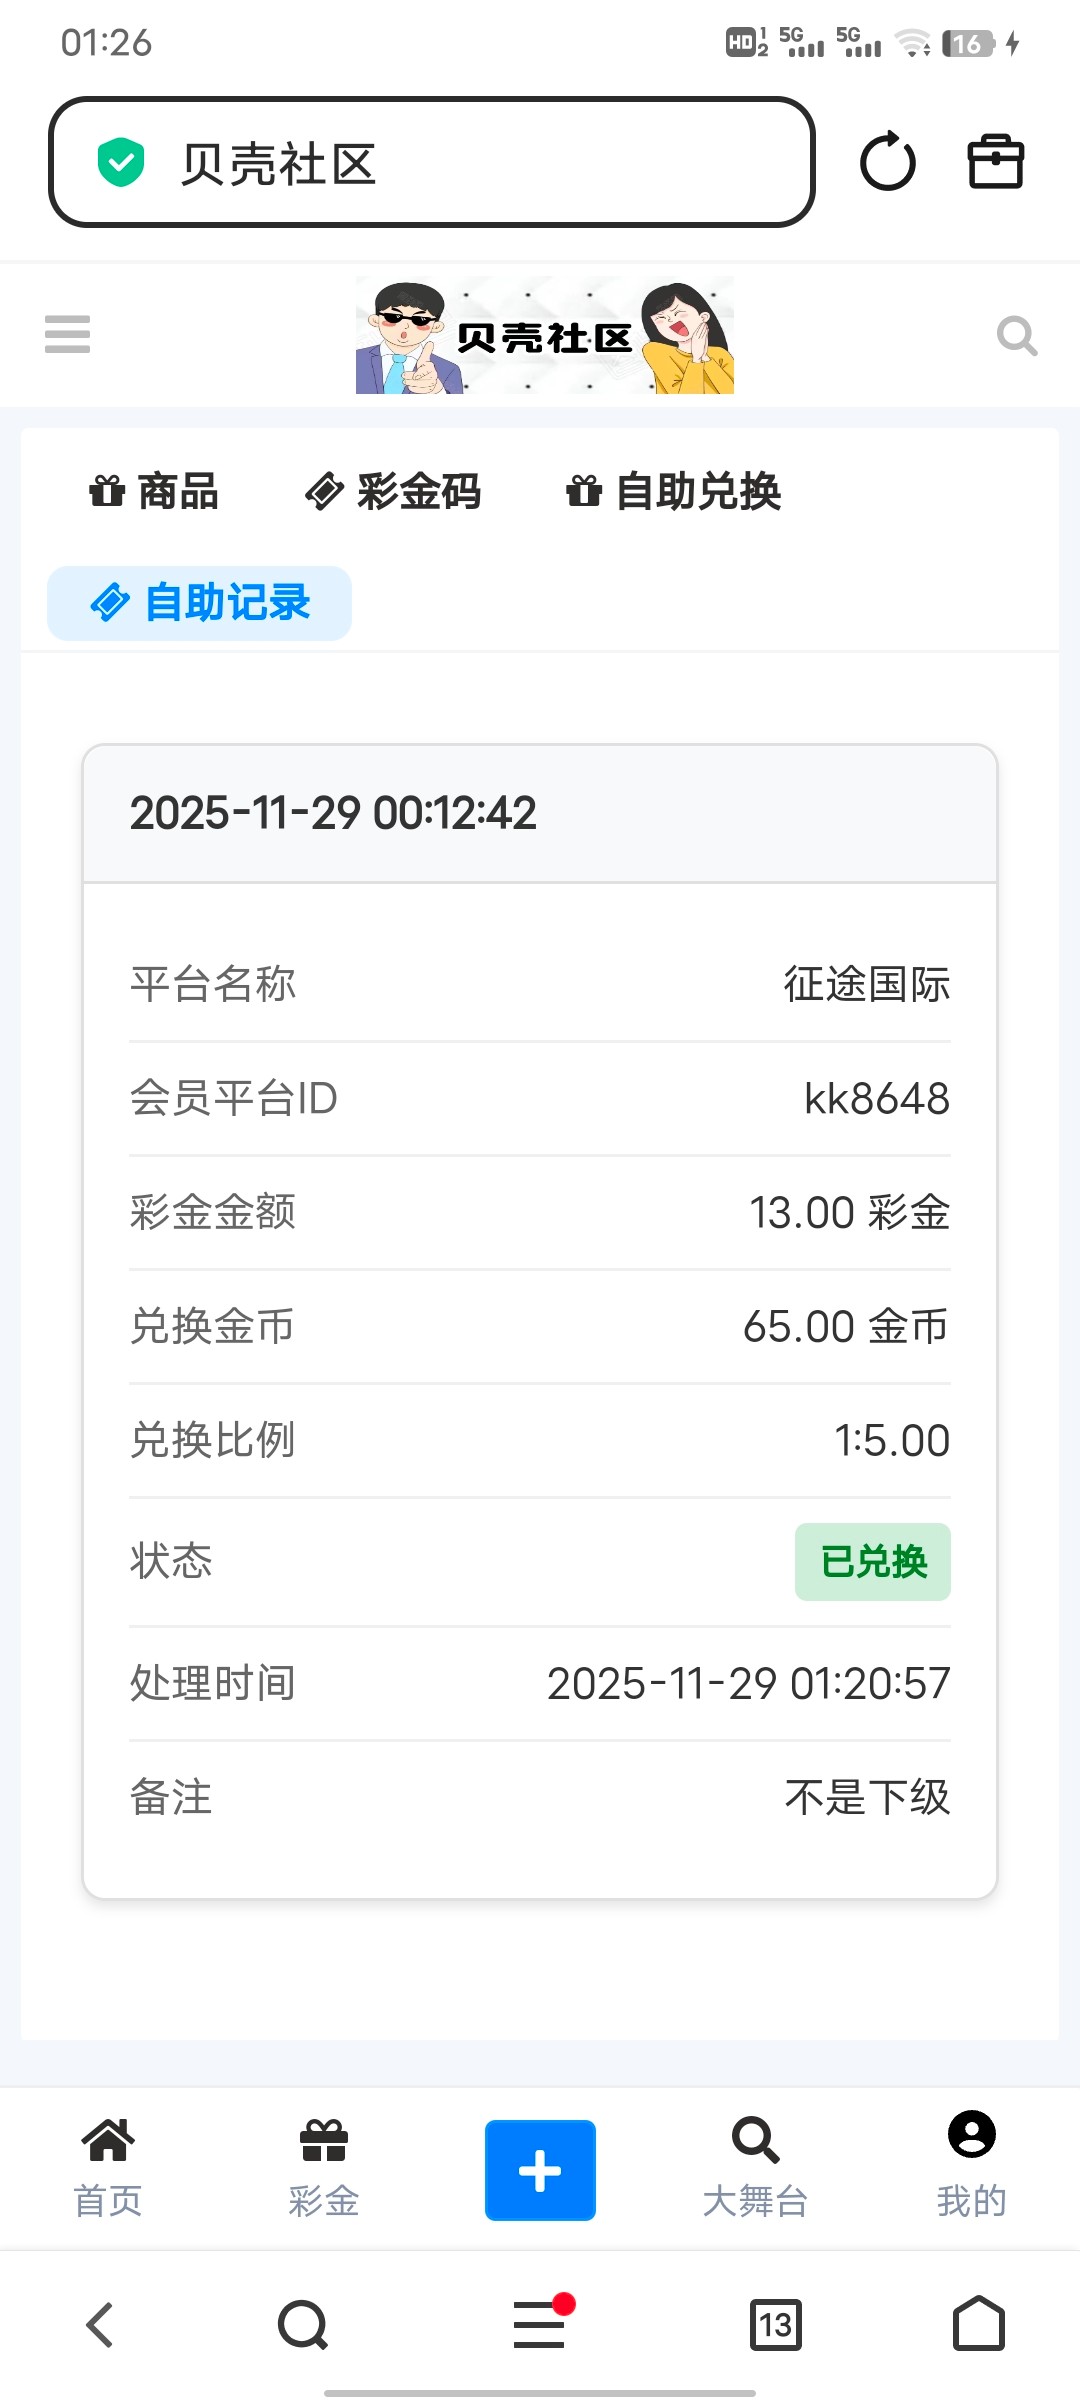
Task: Tap the 已兑换 status badge
Action: (x=872, y=1561)
